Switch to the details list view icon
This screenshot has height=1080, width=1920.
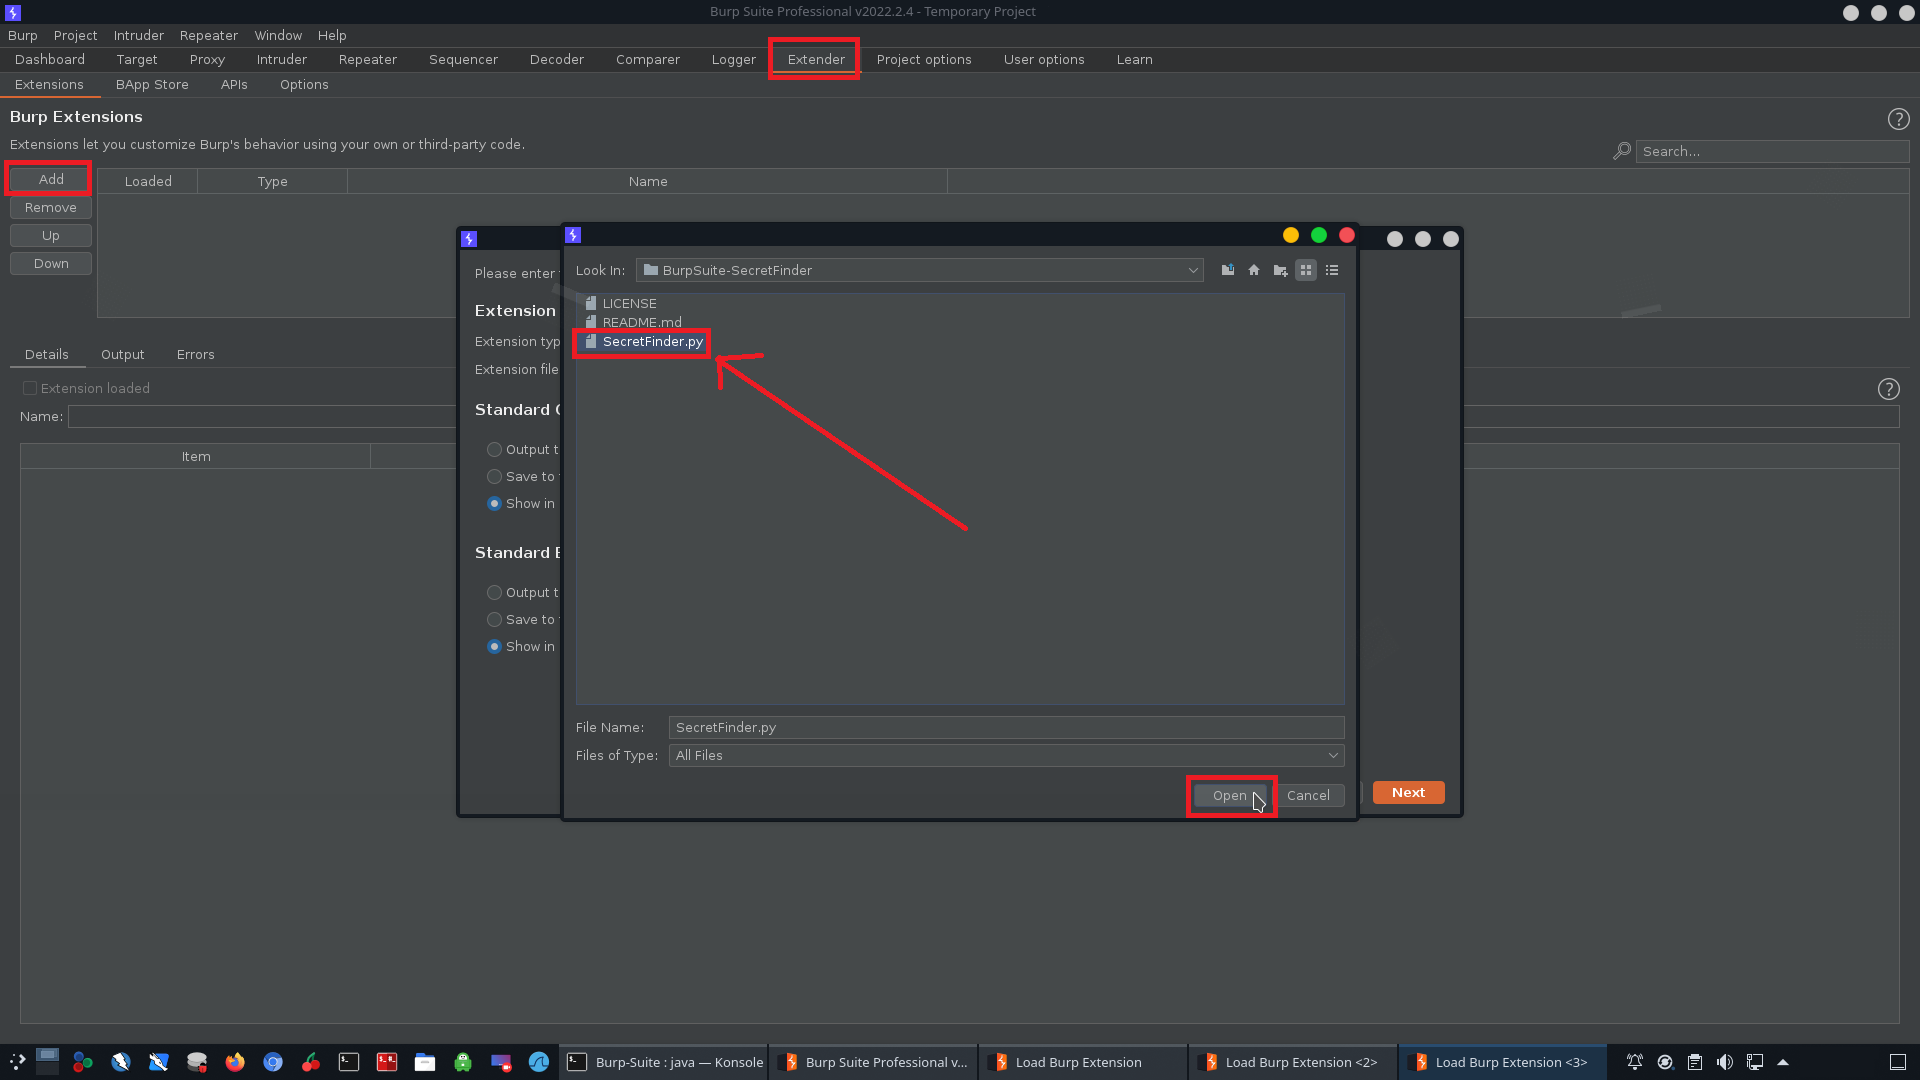[x=1332, y=270]
